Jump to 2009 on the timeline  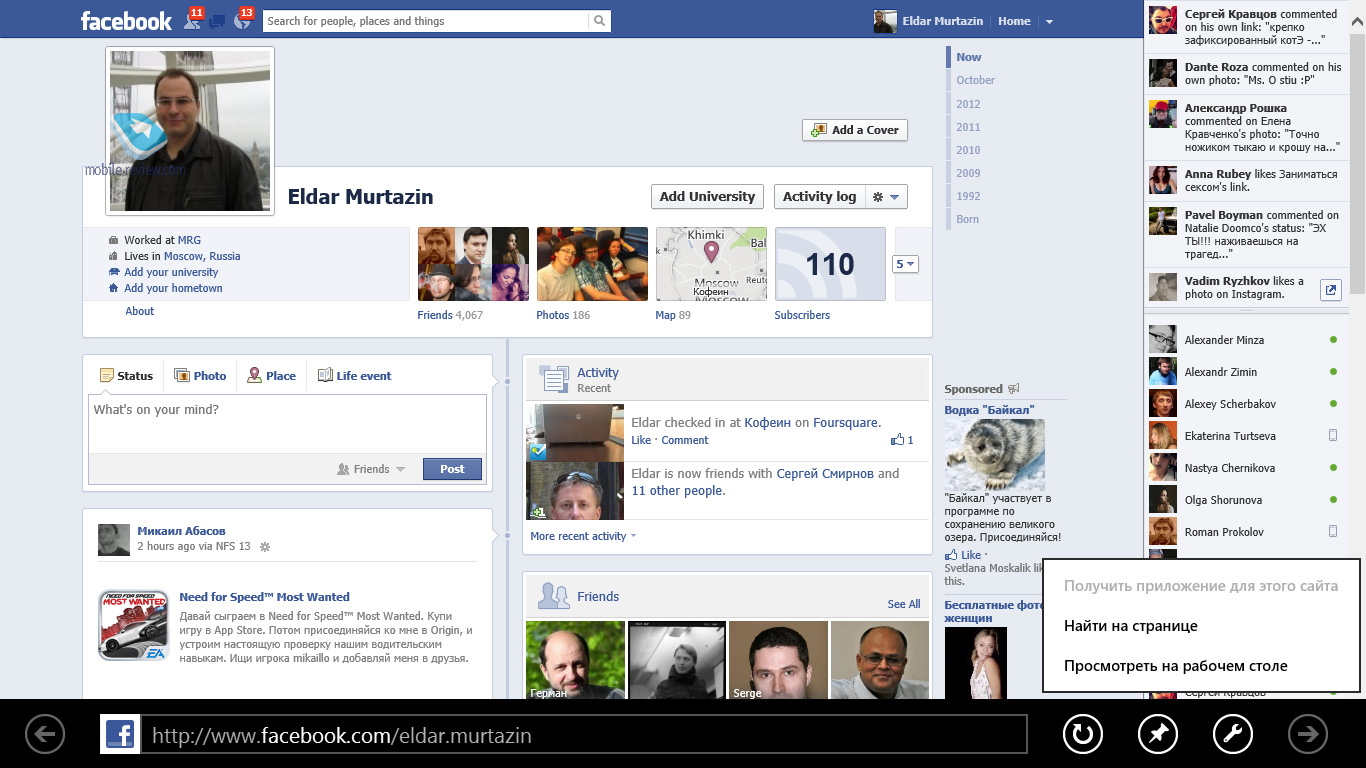coord(968,173)
